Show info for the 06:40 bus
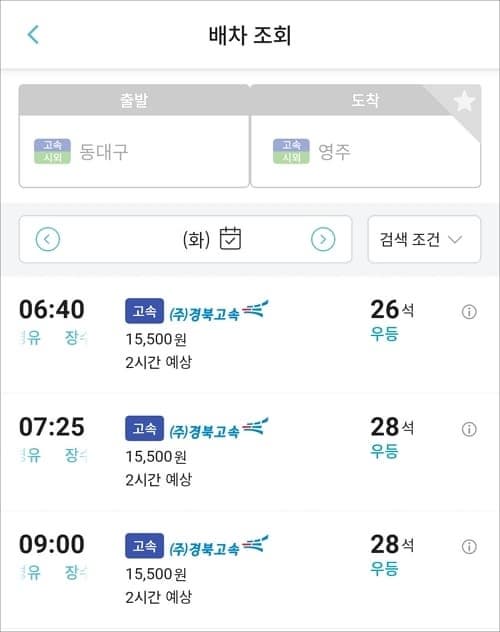This screenshot has height=632, width=500. (x=469, y=312)
